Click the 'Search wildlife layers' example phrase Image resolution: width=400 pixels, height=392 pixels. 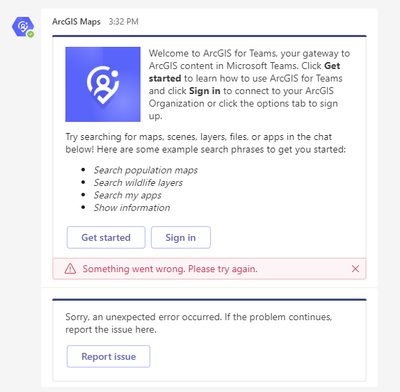(x=138, y=183)
